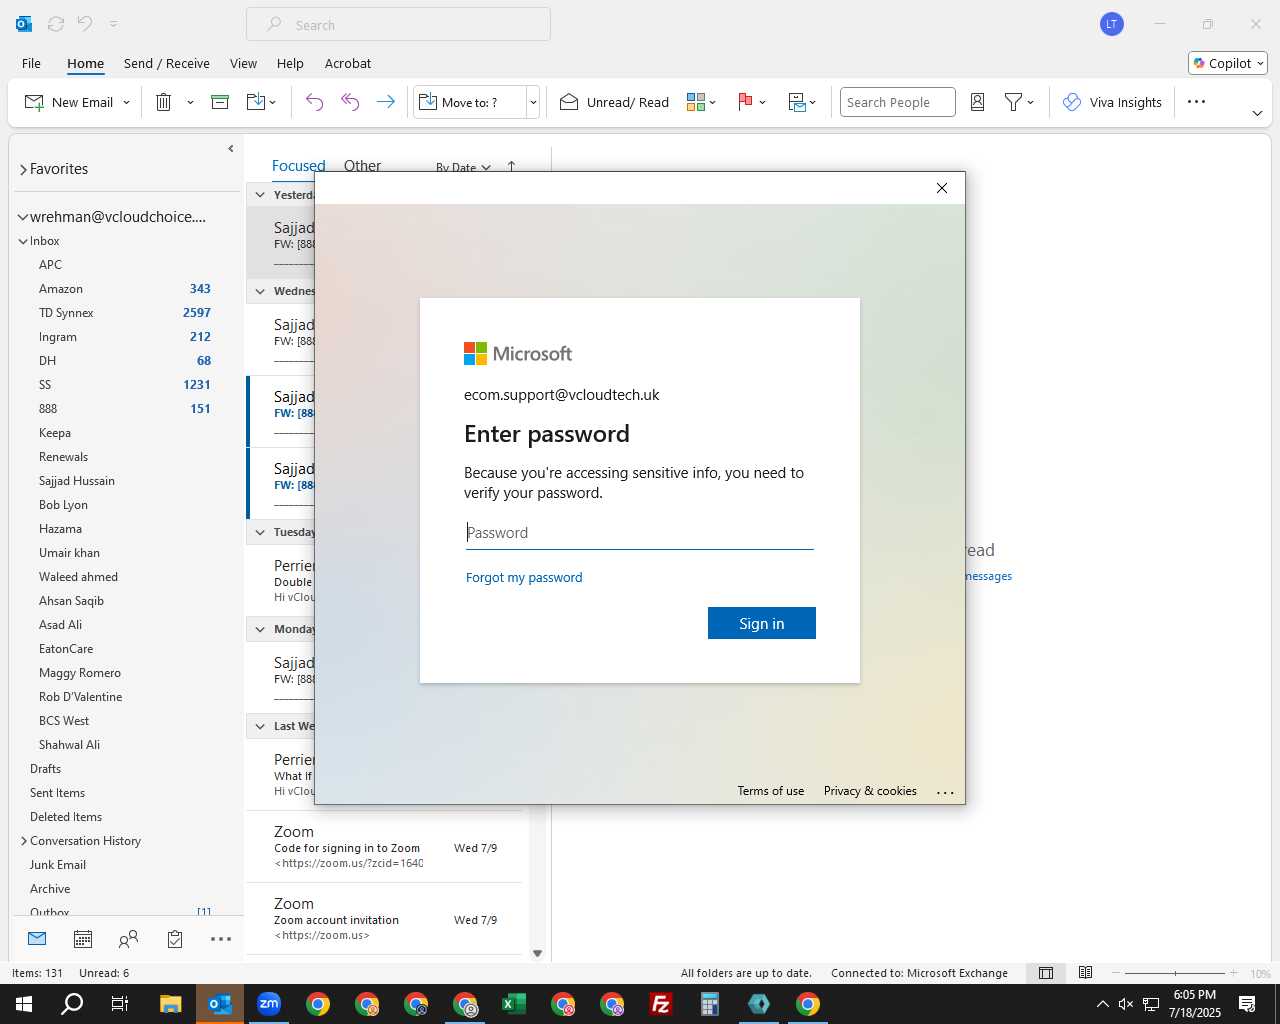The width and height of the screenshot is (1280, 1024).
Task: Expand the Favorites section
Action: [23, 170]
